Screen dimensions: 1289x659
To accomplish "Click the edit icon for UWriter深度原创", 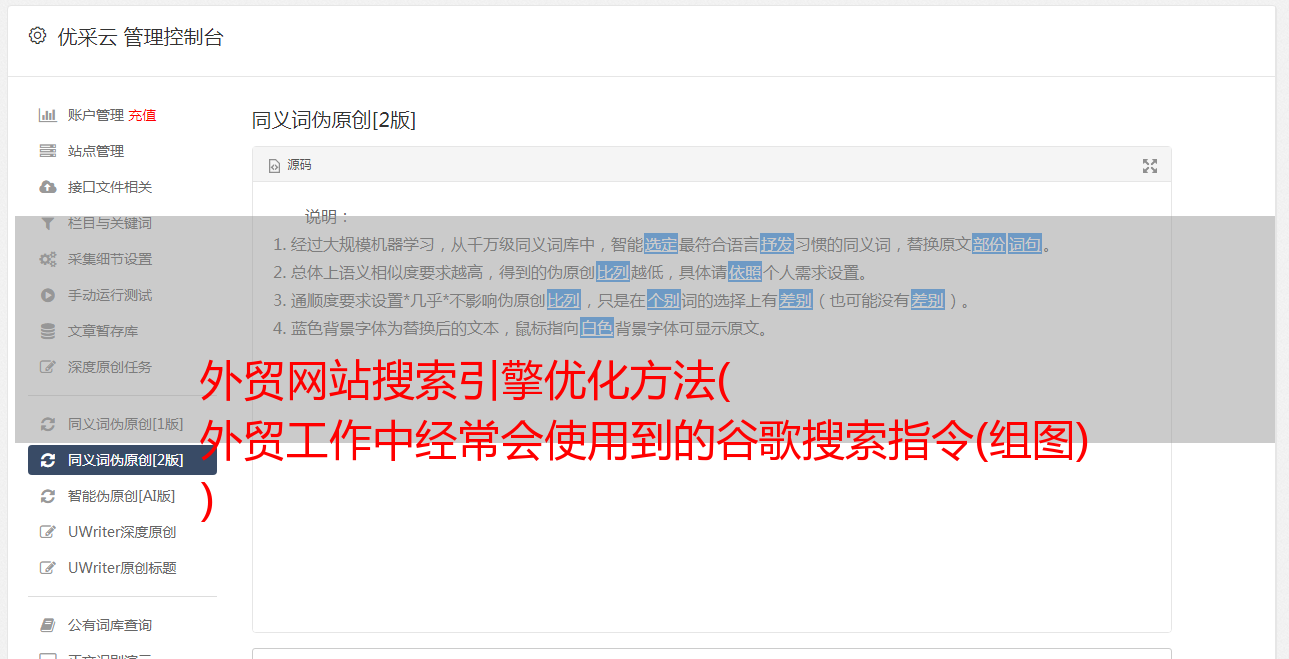I will [47, 532].
